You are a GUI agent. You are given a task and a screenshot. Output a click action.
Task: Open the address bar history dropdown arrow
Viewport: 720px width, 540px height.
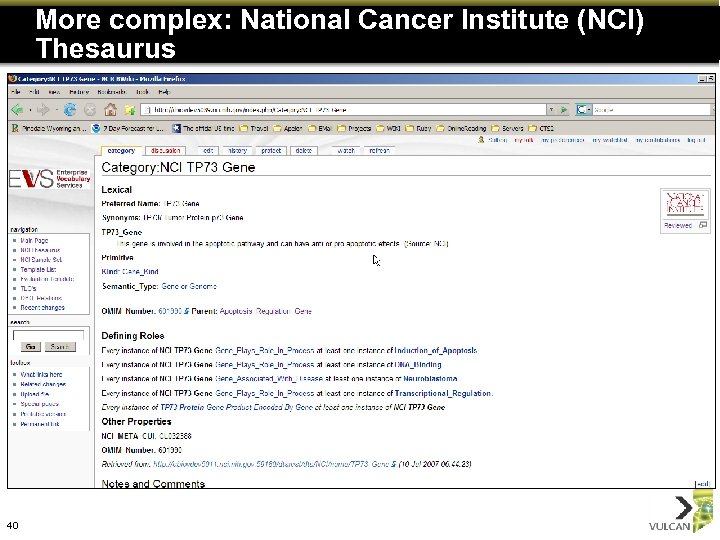[551, 110]
